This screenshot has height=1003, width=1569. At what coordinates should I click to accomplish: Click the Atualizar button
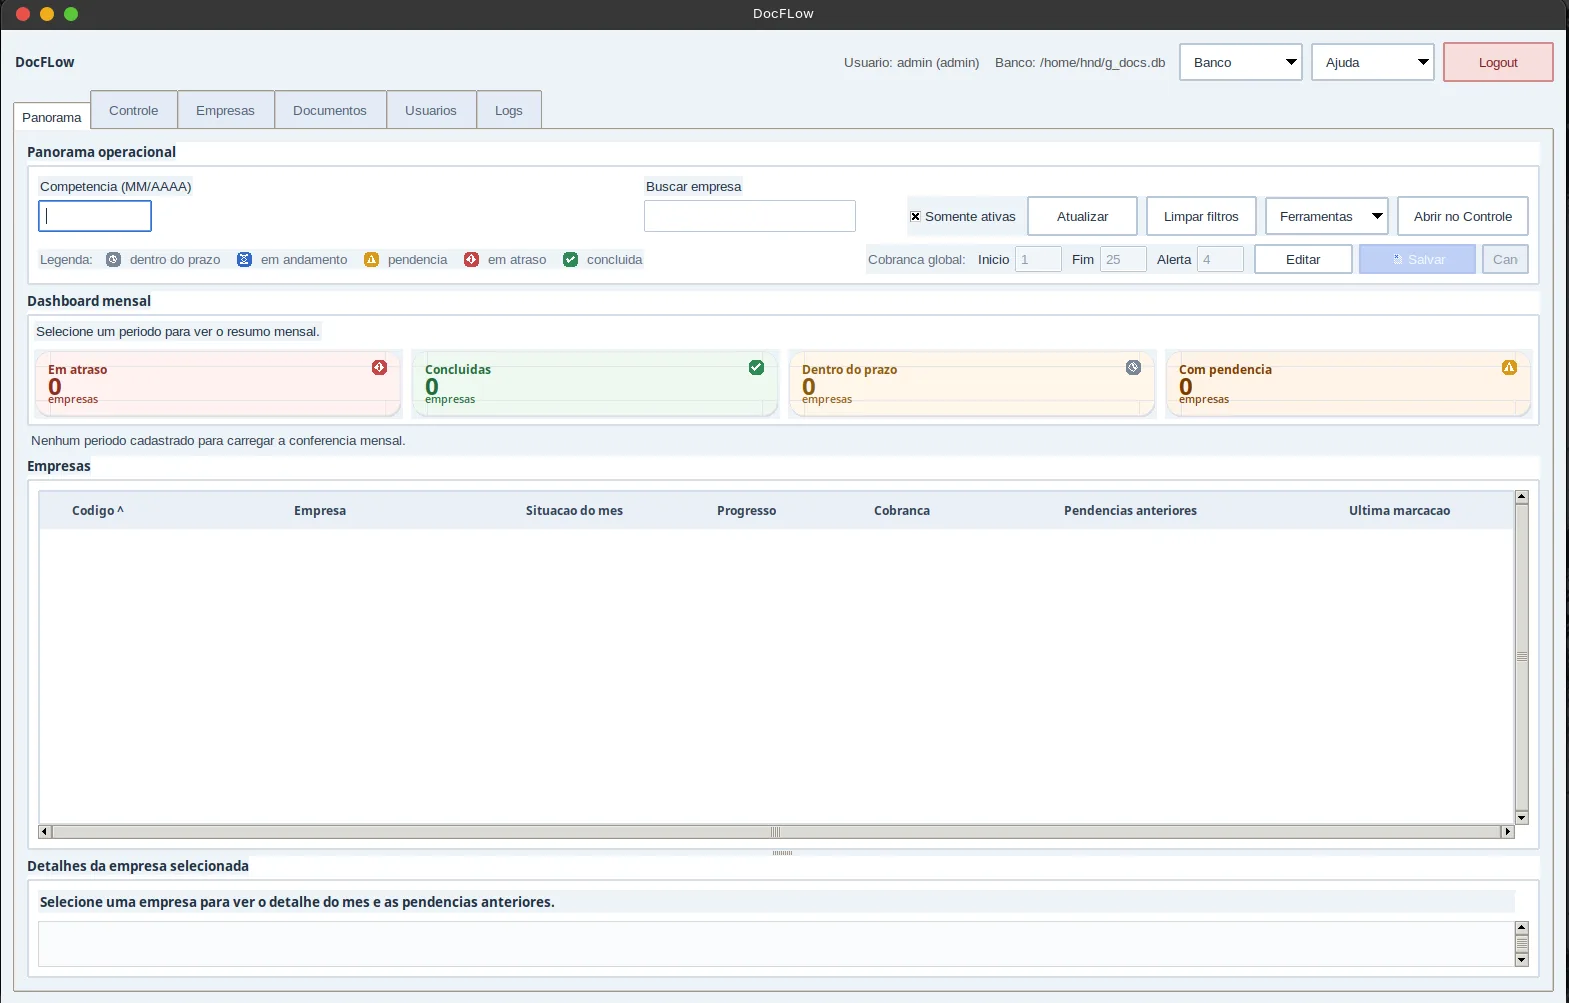pos(1083,216)
